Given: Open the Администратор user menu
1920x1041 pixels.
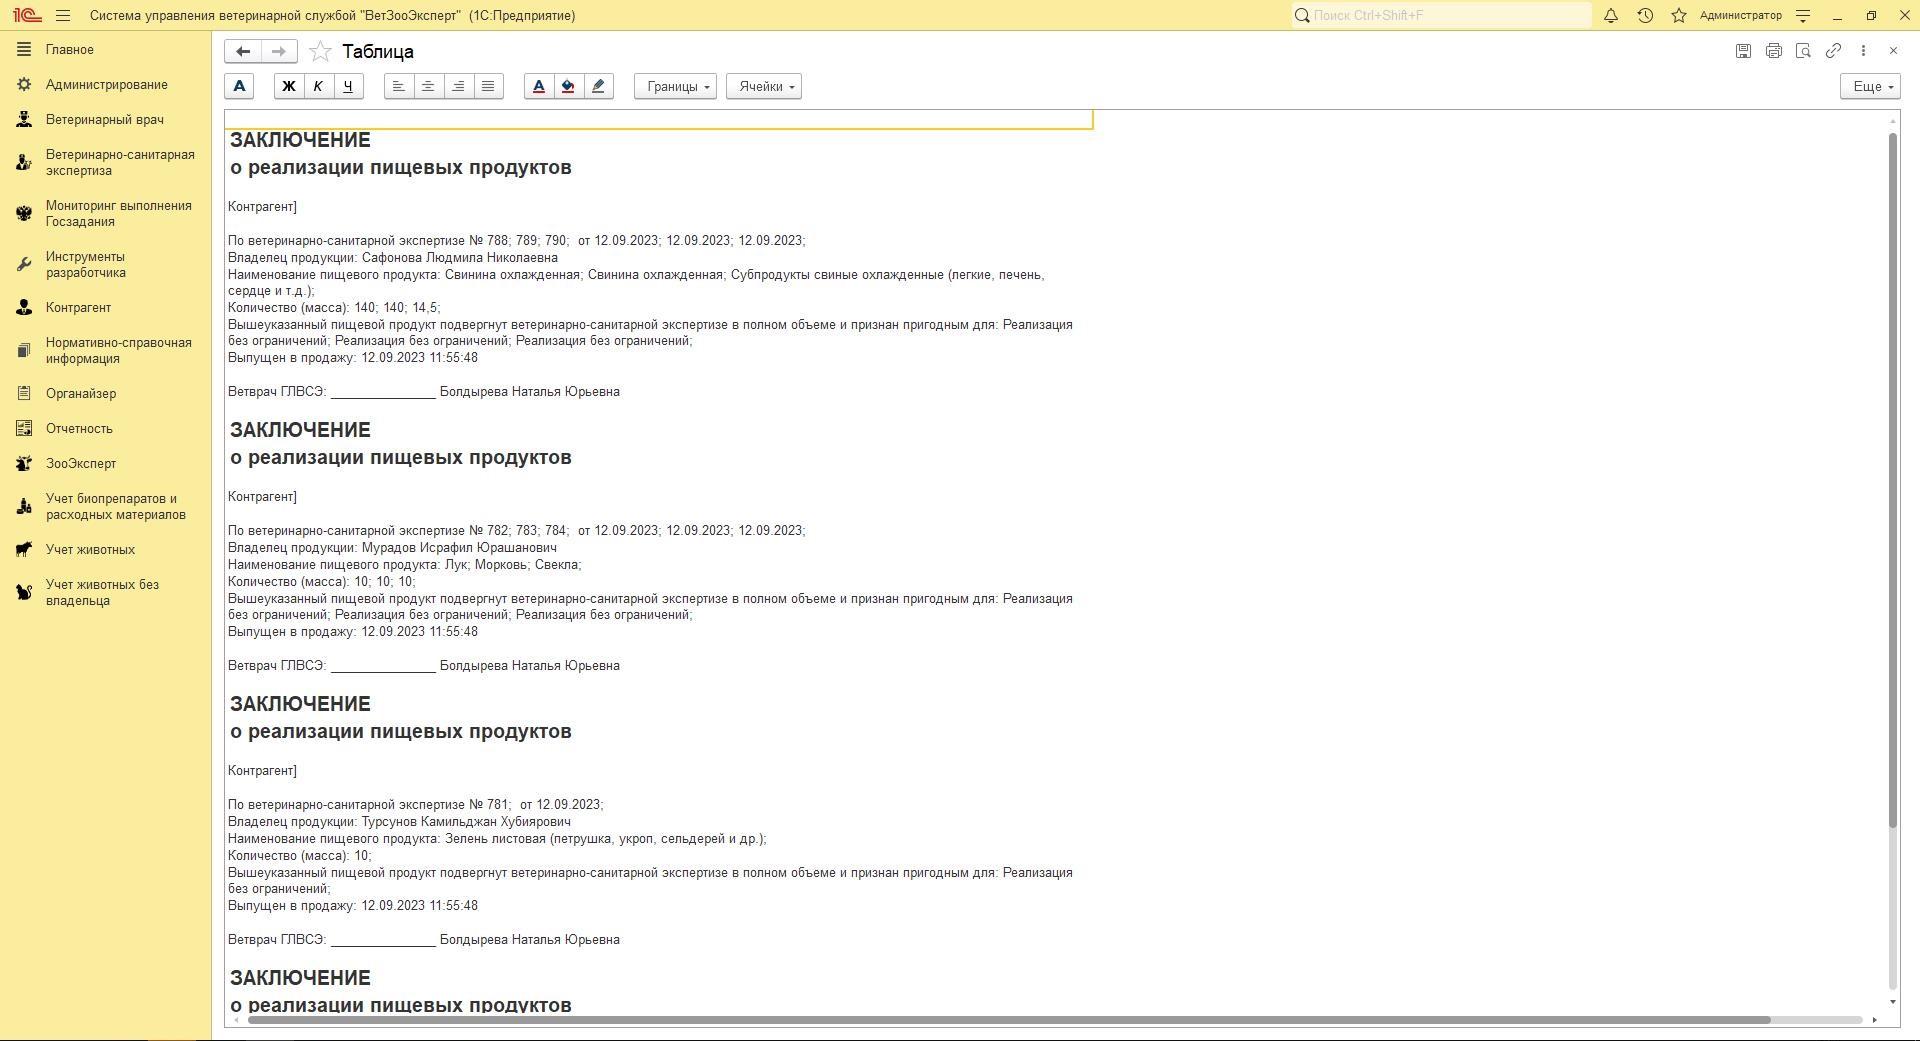Looking at the screenshot, I should [1740, 16].
